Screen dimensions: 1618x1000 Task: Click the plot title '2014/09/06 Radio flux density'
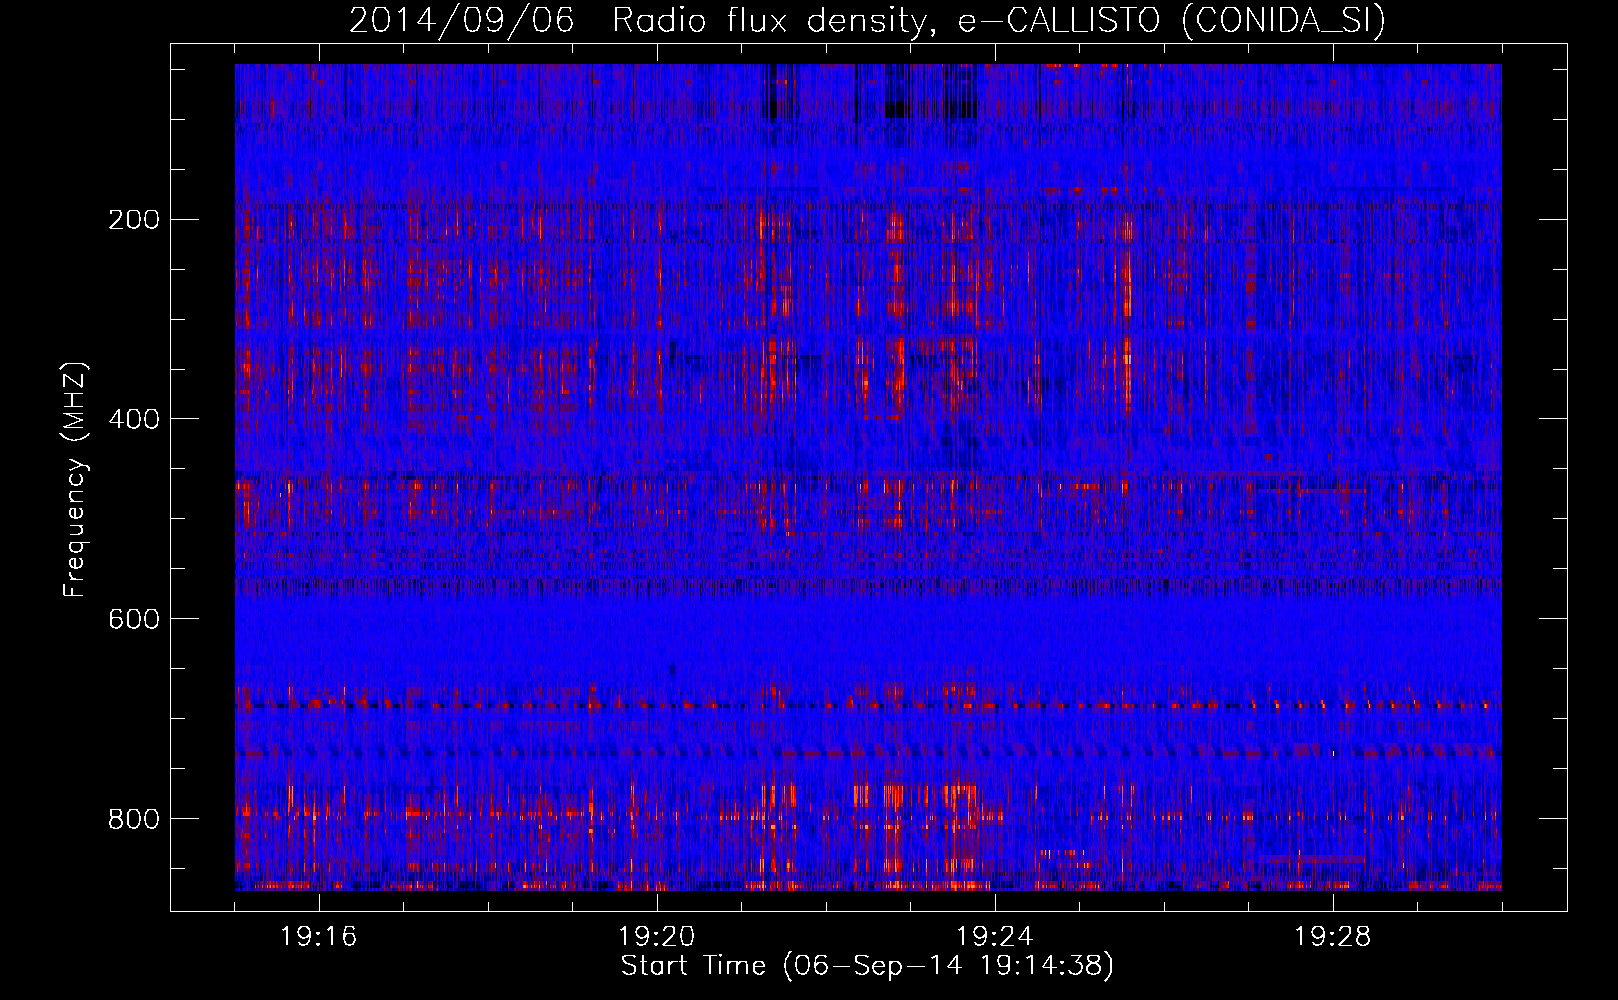click(x=866, y=20)
